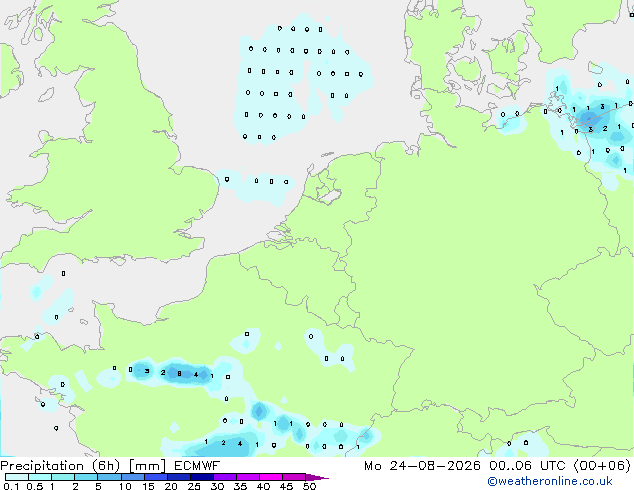Click the '(00+06)' forecast step text
Viewport: 634px width, 490px height.
coord(602,466)
